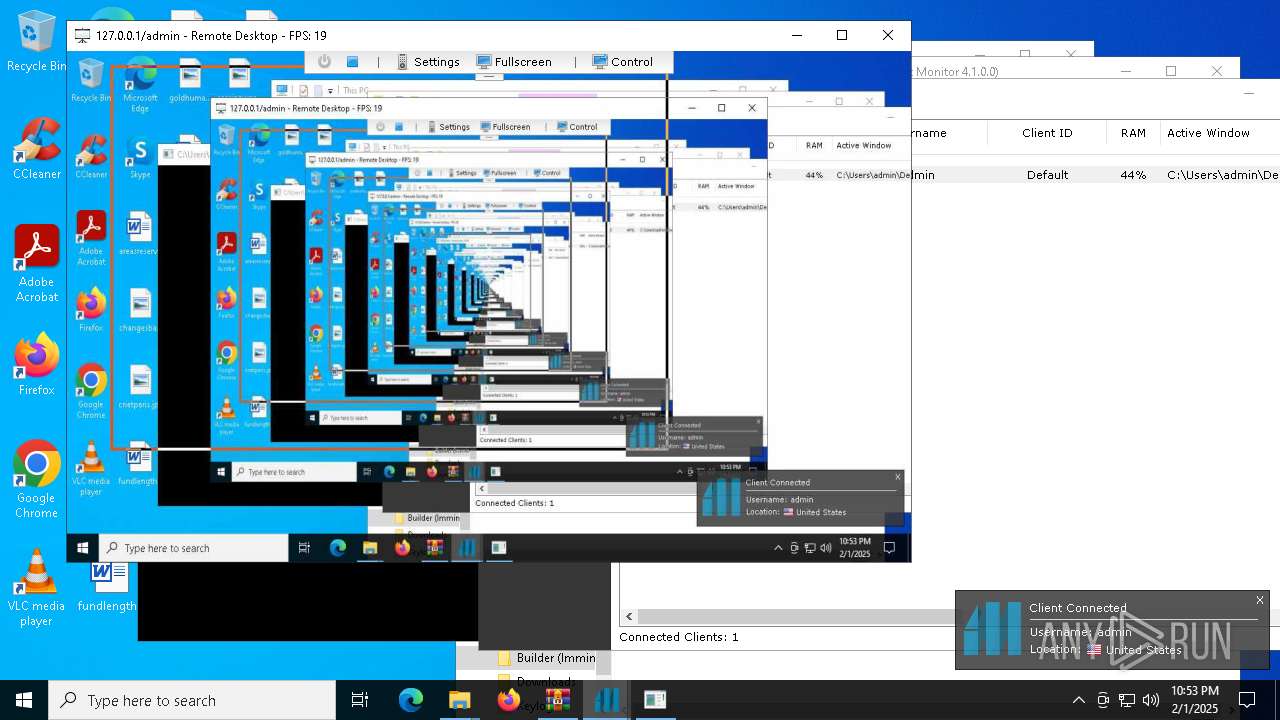Expand hidden icons in the local system tray
This screenshot has height=720, width=1280.
click(x=1078, y=700)
